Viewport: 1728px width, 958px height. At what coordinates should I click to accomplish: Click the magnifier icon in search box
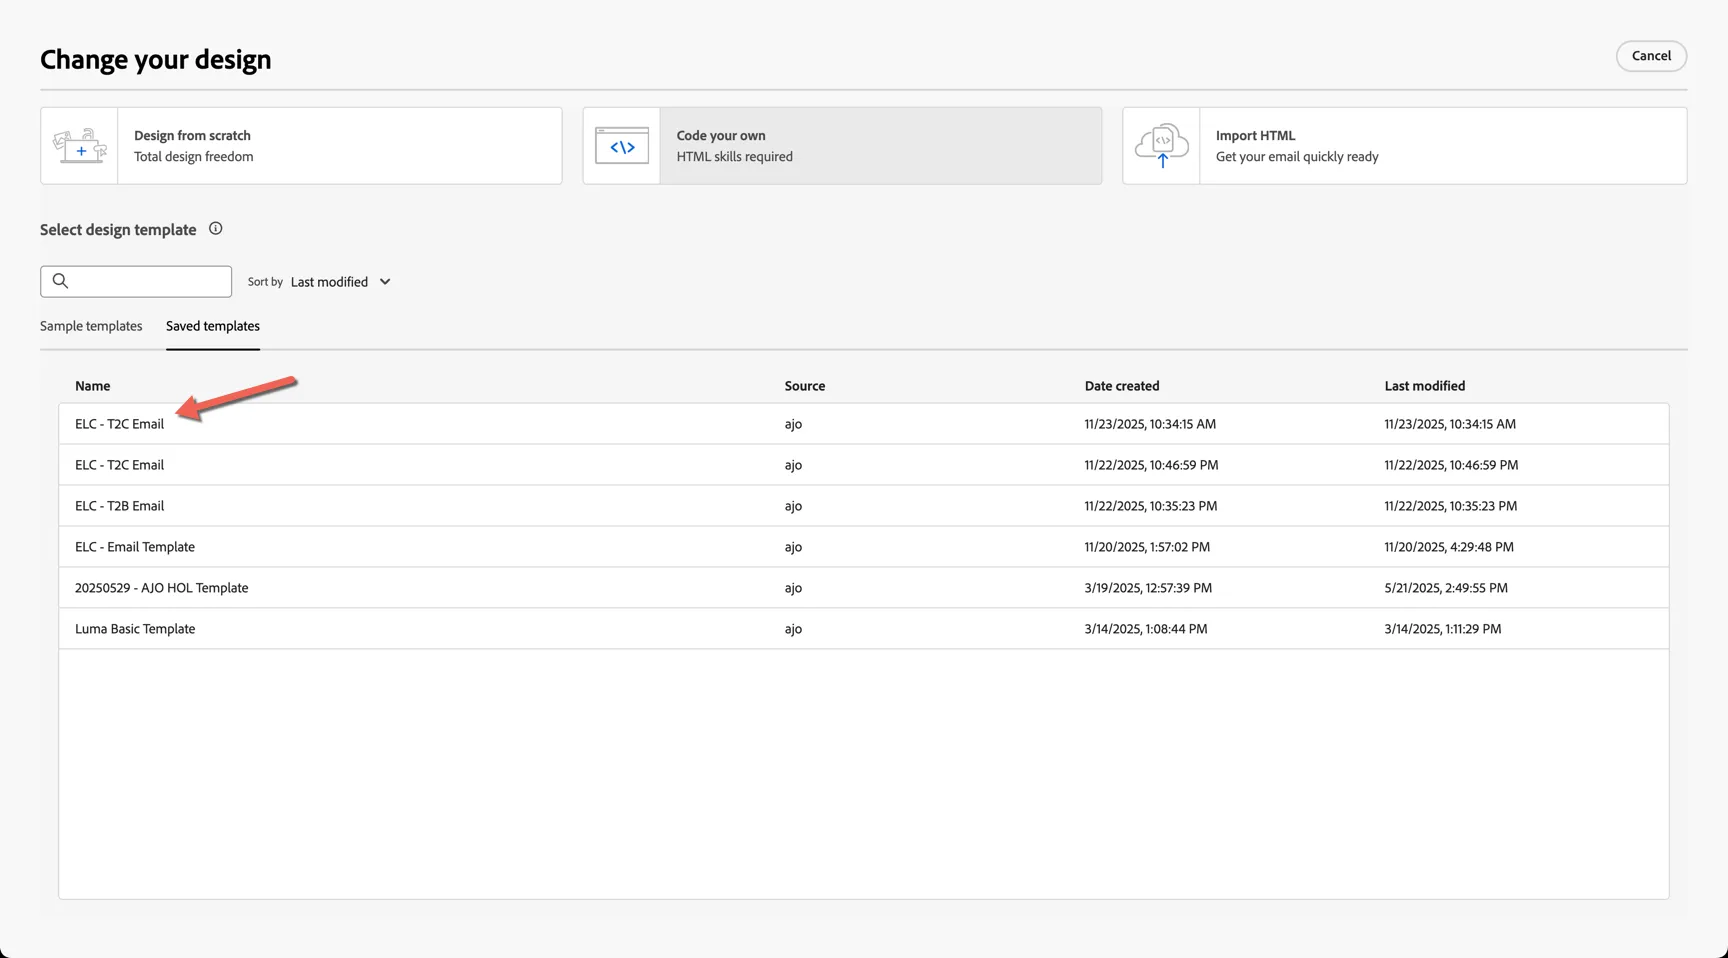point(60,281)
